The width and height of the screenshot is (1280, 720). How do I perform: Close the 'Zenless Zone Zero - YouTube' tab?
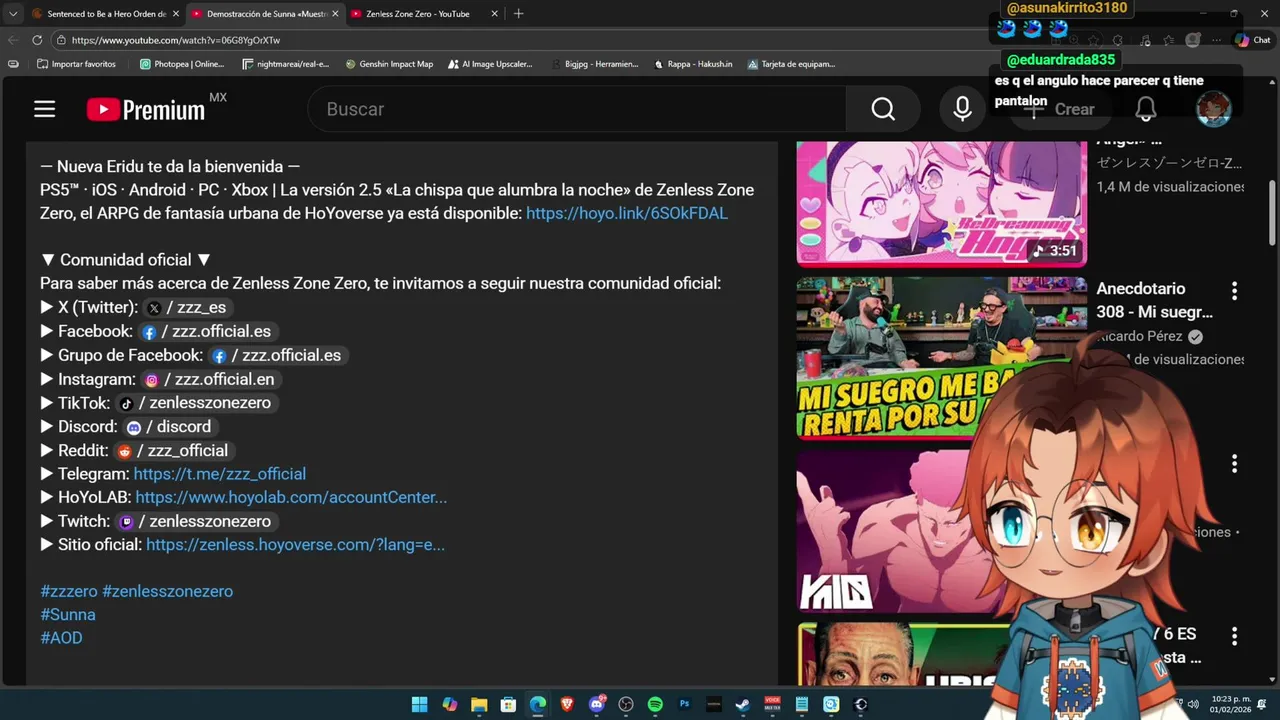[494, 14]
